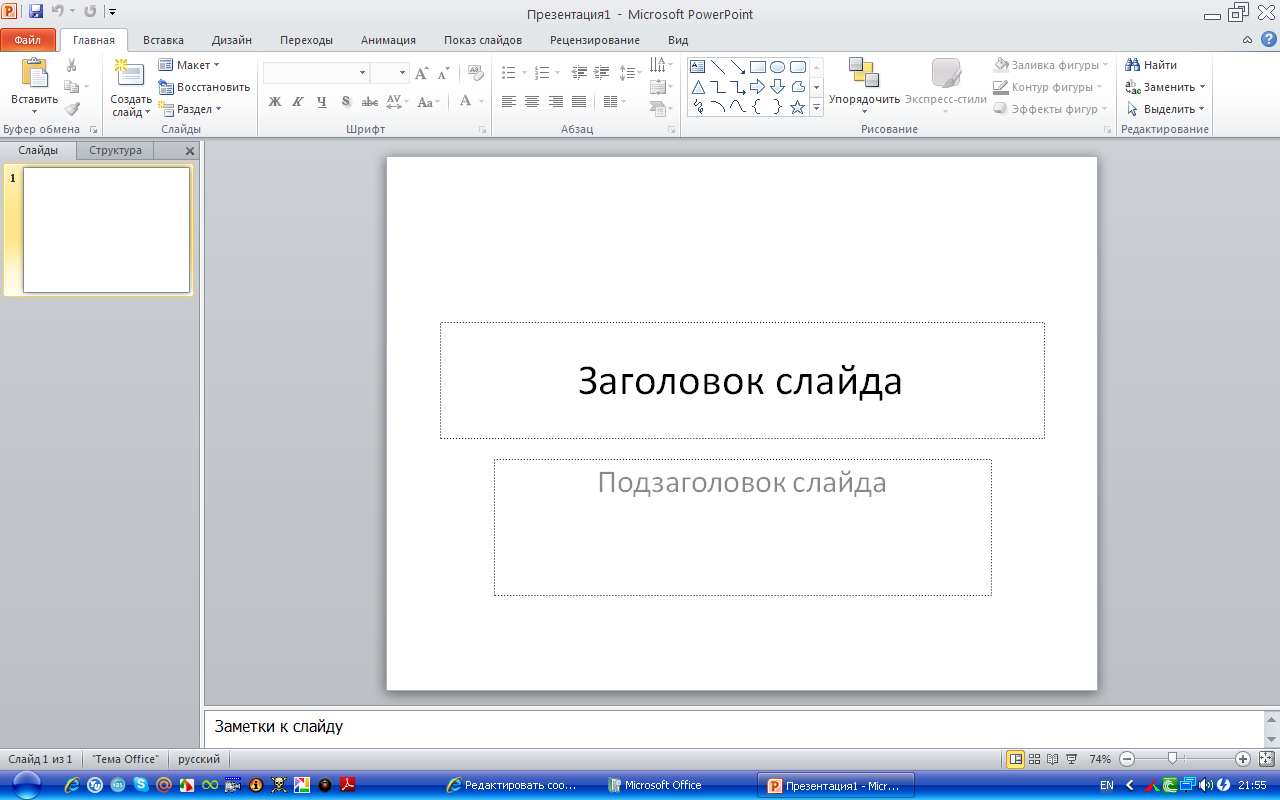Viewport: 1280px width, 800px height.
Task: Switch to the Вставка ribbon tab
Action: pyautogui.click(x=163, y=40)
